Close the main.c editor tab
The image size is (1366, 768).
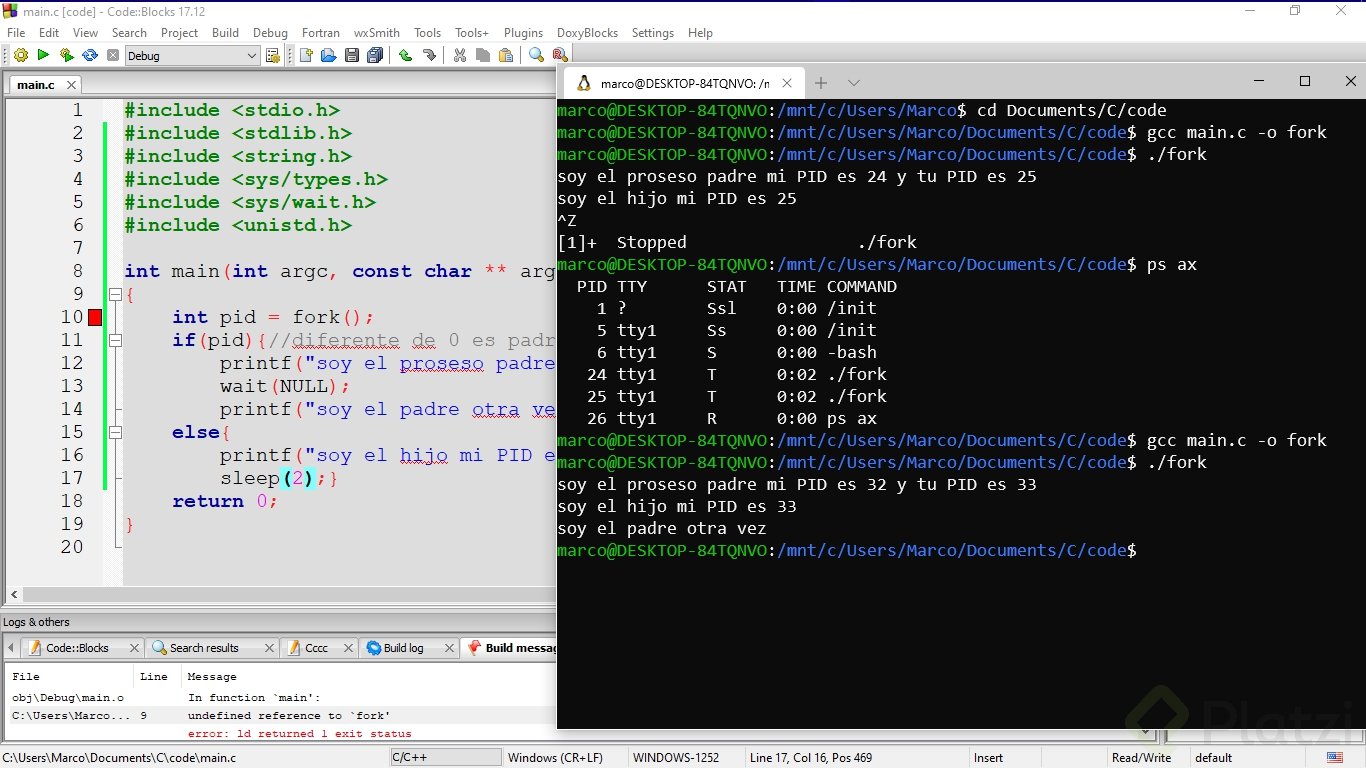coord(71,85)
